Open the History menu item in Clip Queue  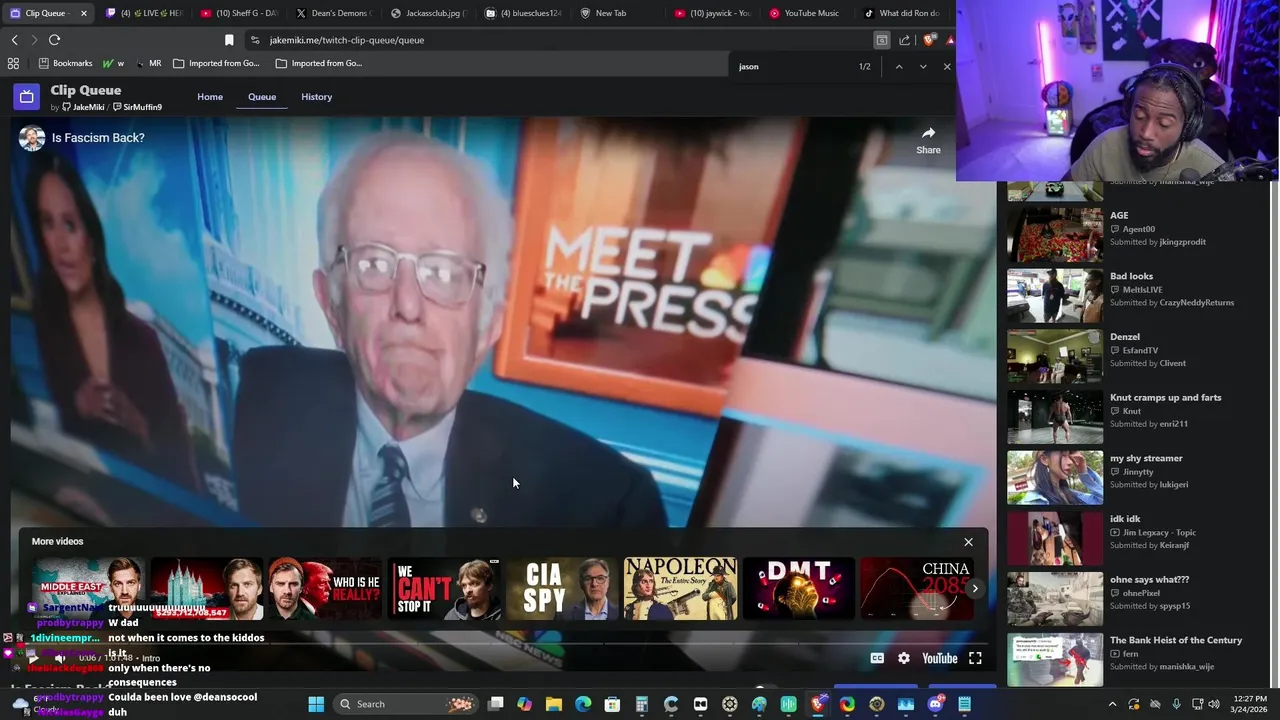[x=316, y=97]
